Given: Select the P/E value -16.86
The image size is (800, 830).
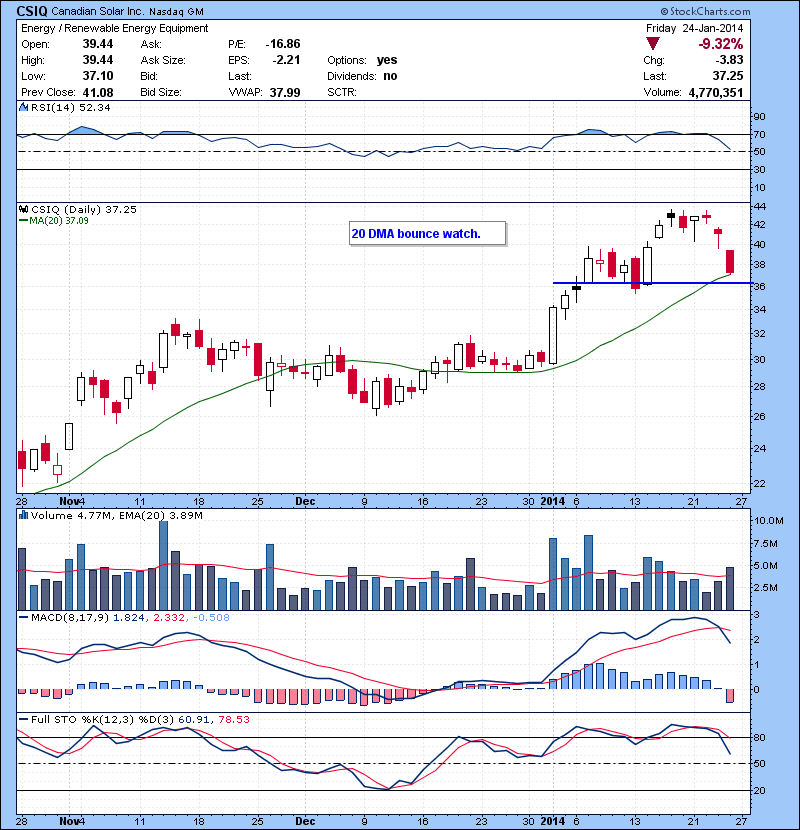Looking at the screenshot, I should [x=283, y=44].
